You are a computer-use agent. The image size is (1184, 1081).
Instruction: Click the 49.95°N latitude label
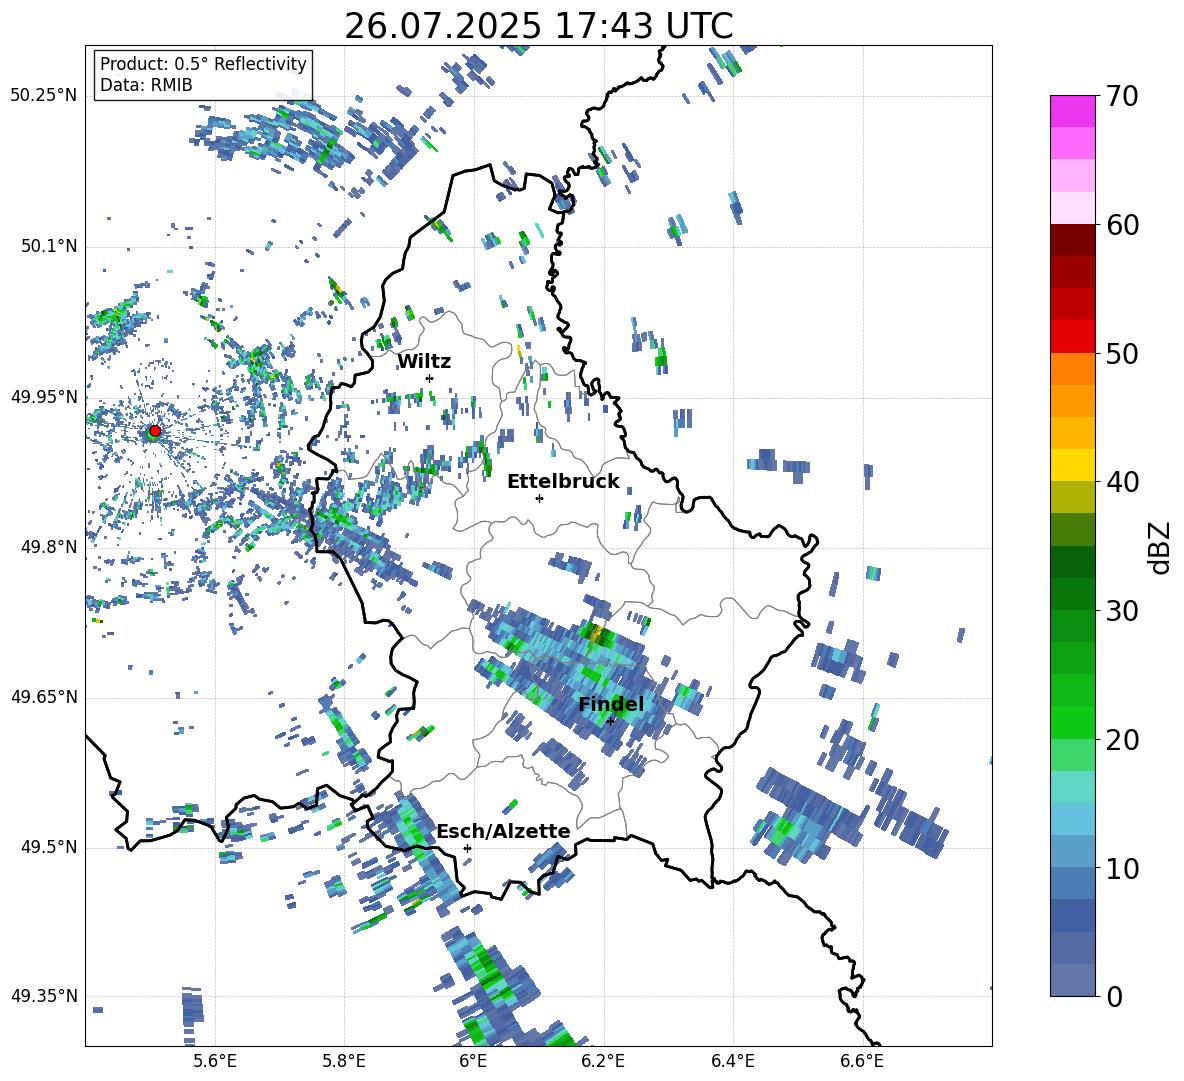tap(44, 397)
